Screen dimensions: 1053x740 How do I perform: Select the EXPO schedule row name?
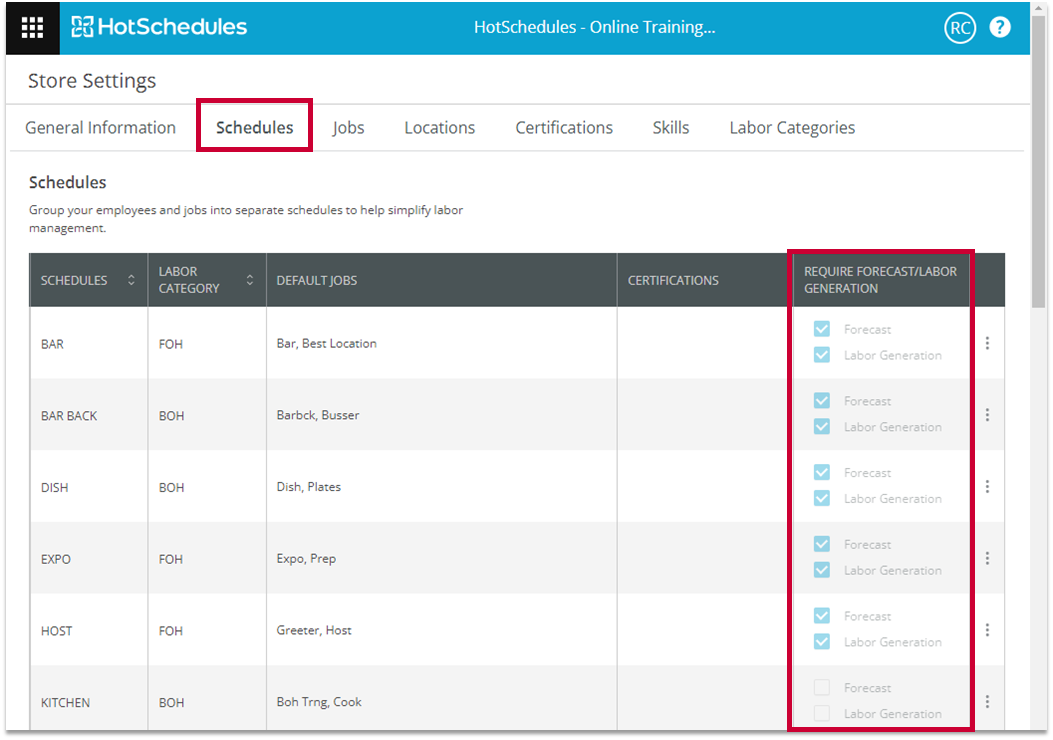point(56,559)
